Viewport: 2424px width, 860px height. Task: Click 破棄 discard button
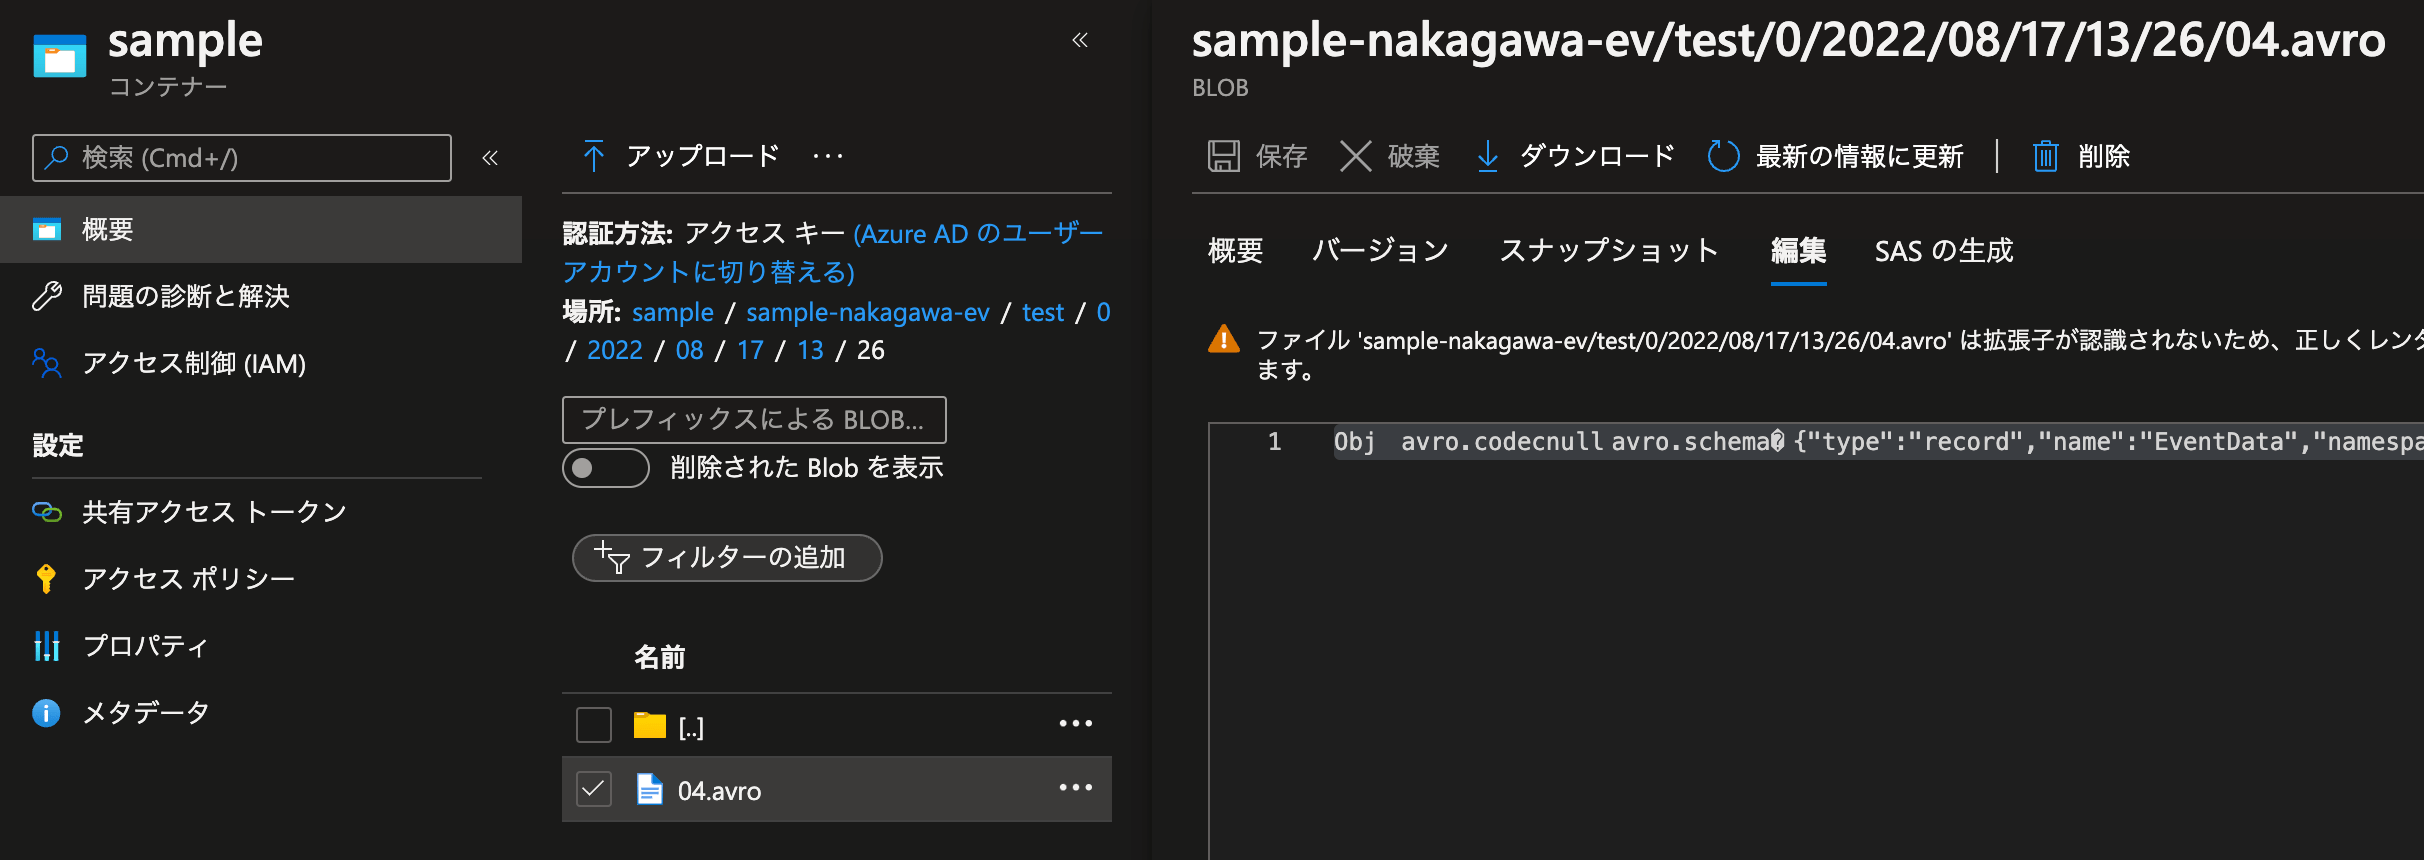(x=1390, y=156)
